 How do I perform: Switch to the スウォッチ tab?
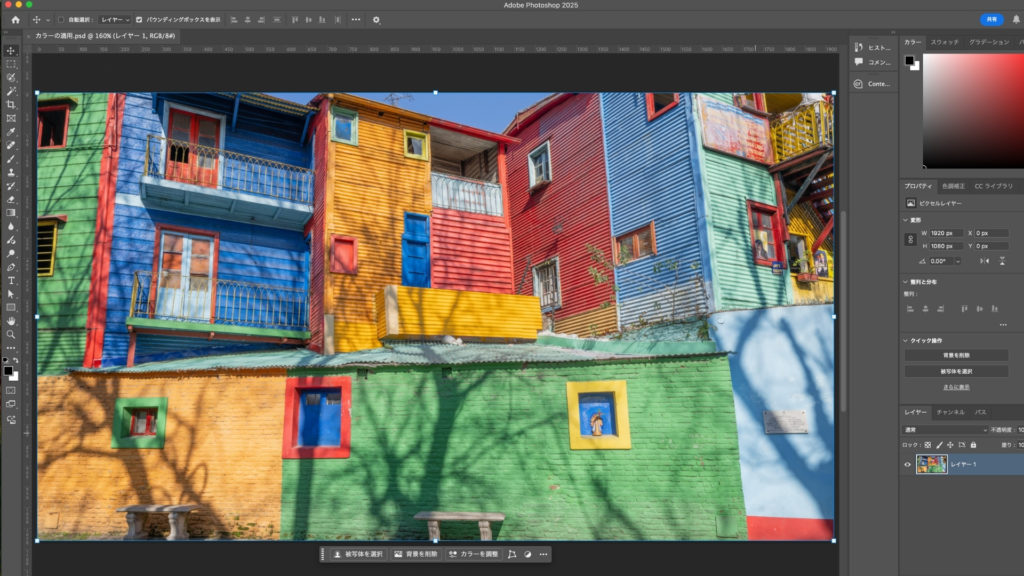tap(944, 42)
